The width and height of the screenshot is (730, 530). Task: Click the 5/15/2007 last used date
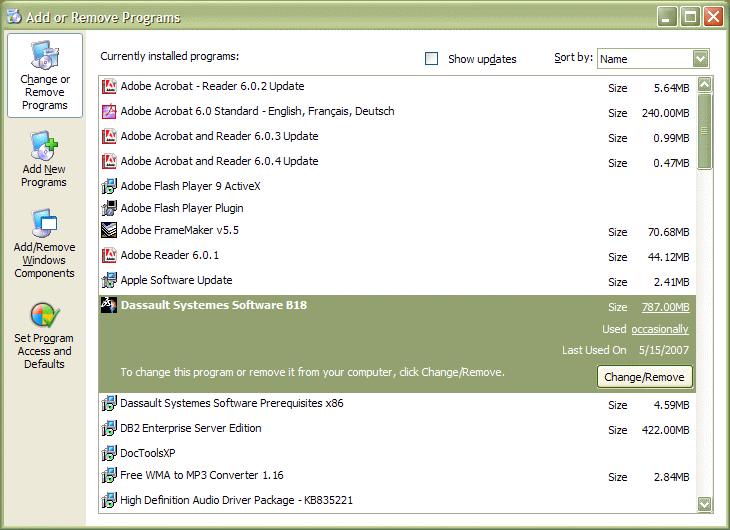point(664,350)
